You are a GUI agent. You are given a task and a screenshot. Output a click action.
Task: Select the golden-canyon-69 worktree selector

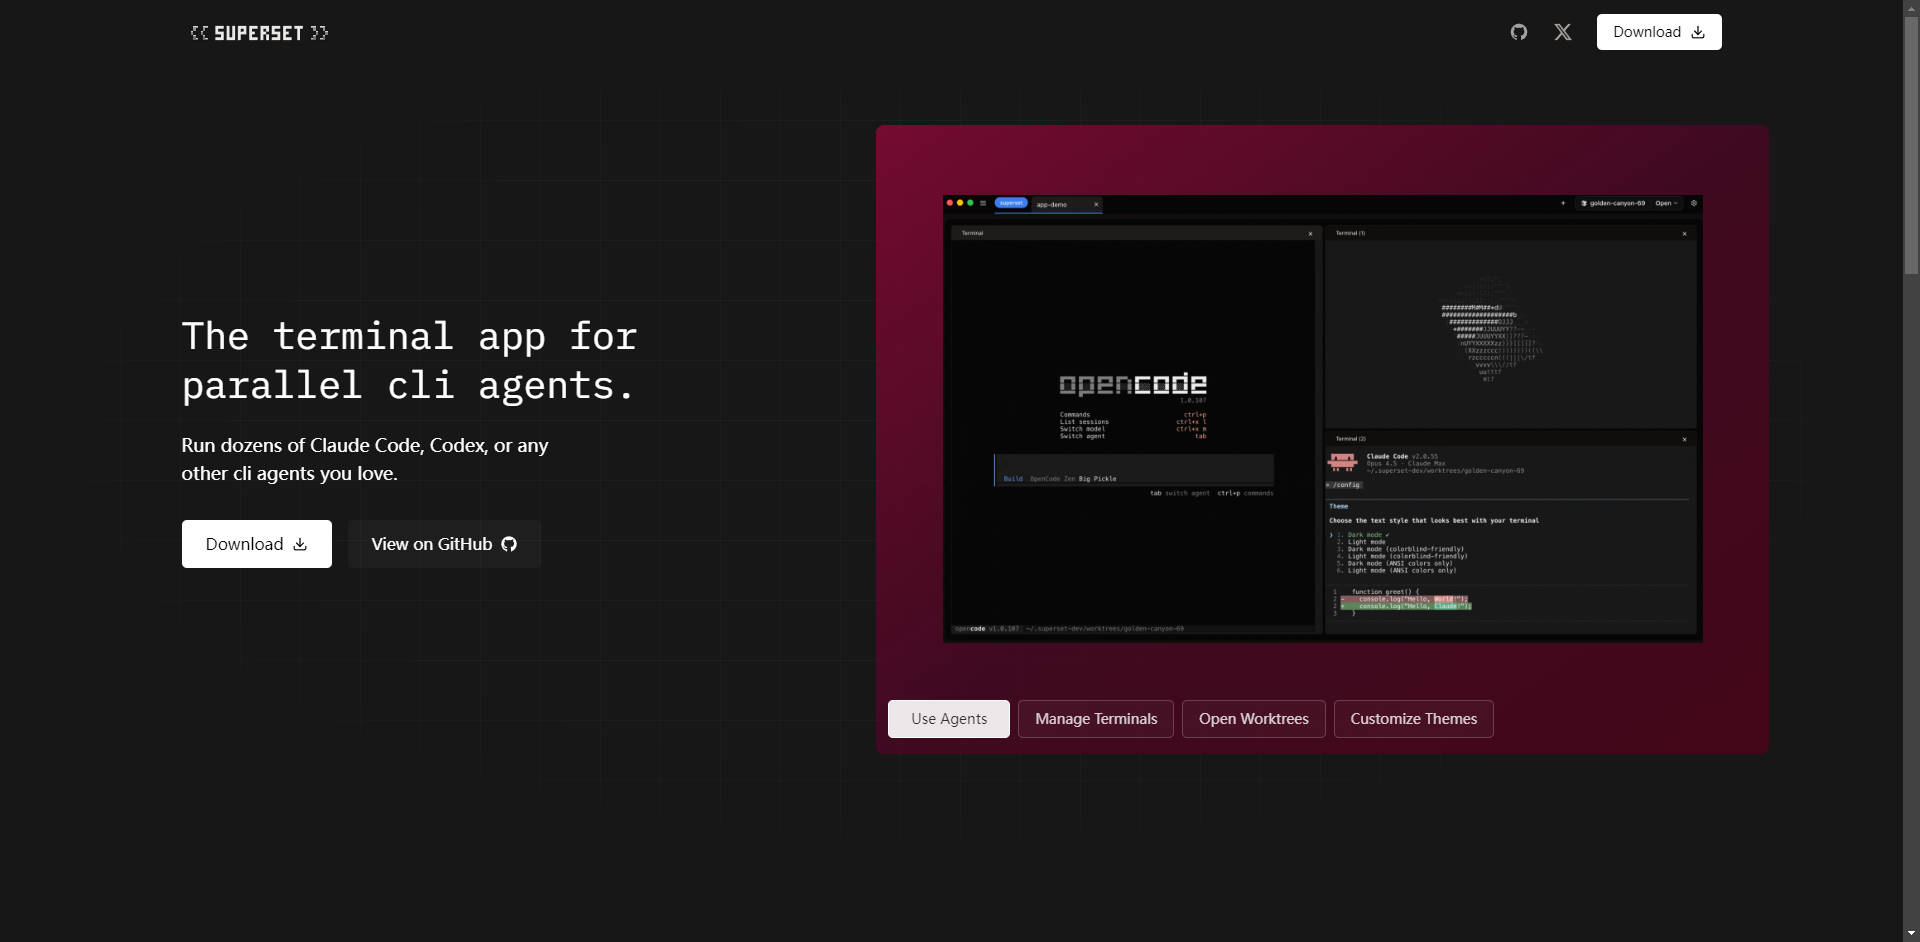point(1613,203)
